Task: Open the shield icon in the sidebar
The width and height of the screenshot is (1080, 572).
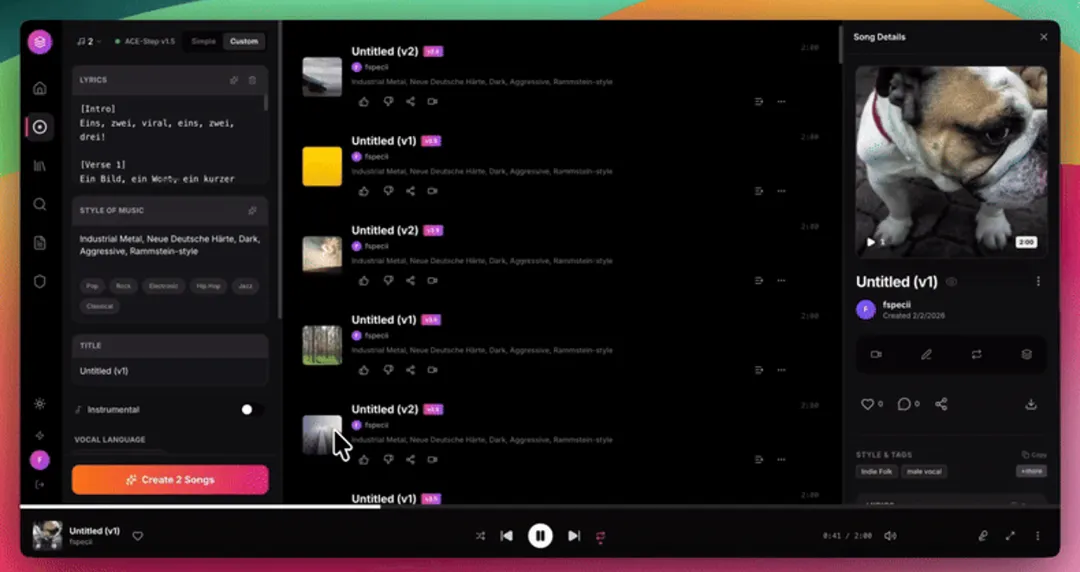Action: tap(40, 281)
